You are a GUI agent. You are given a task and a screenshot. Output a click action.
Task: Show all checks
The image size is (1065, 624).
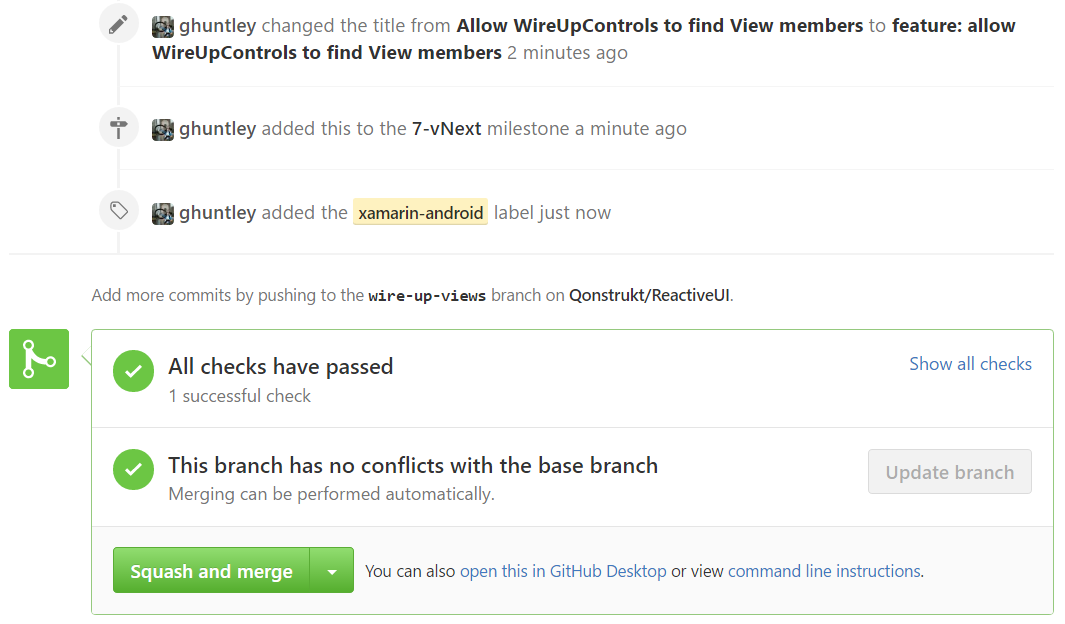[x=970, y=364]
